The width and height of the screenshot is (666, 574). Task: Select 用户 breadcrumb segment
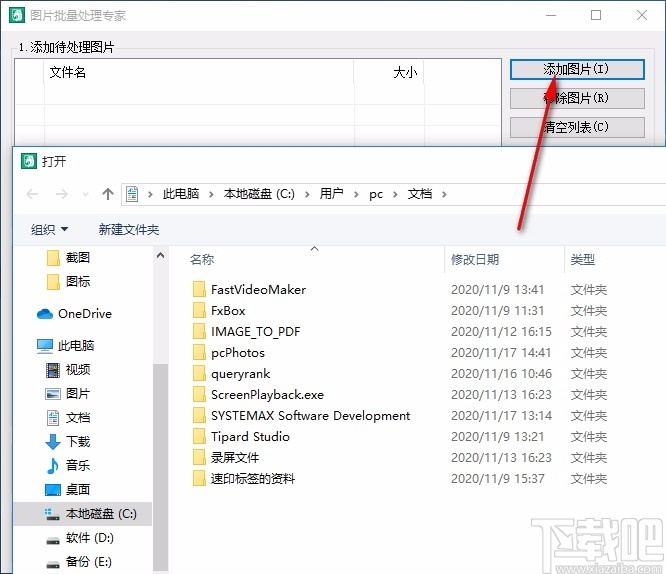[x=332, y=194]
